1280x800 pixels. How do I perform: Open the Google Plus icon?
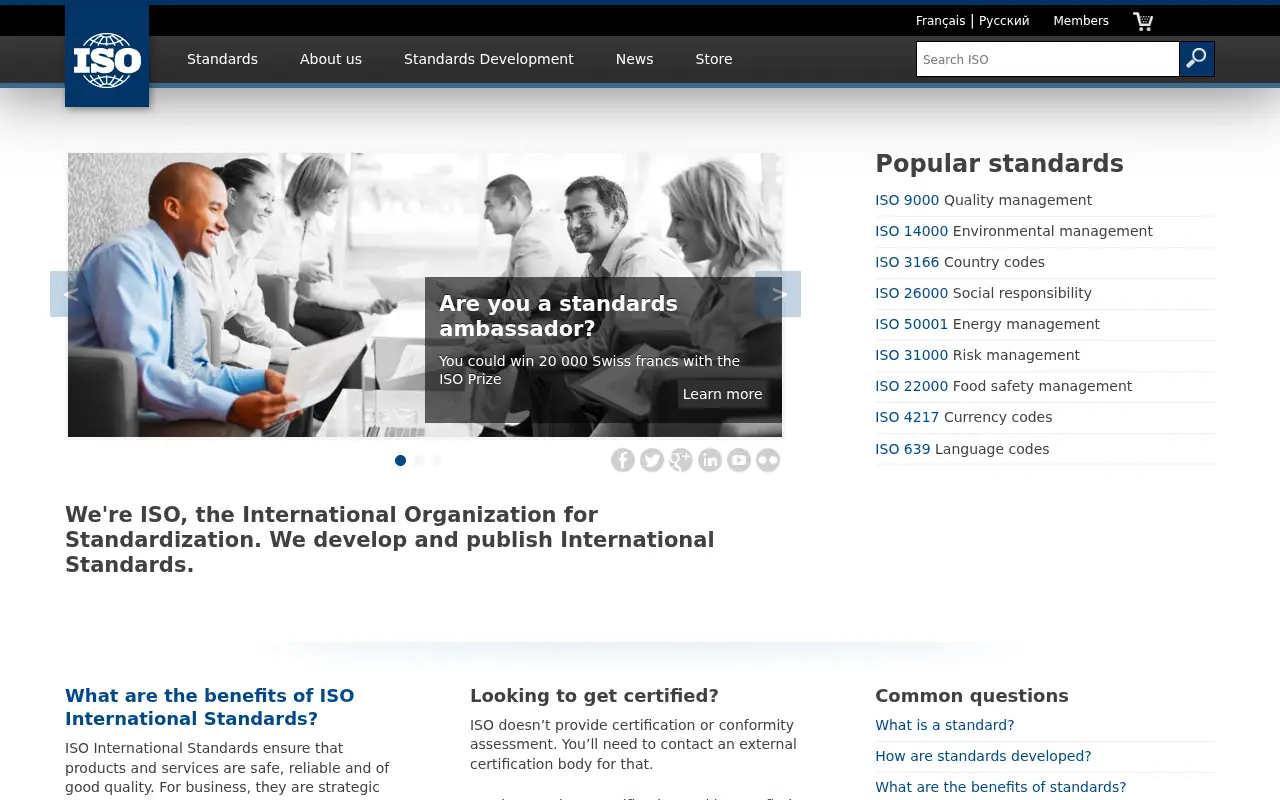coord(681,460)
